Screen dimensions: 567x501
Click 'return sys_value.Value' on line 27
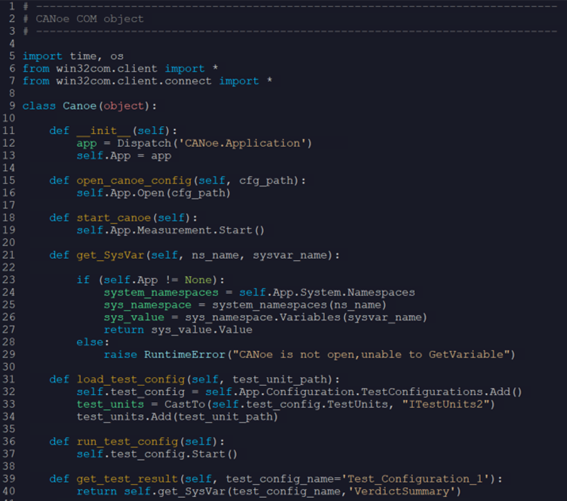click(178, 330)
